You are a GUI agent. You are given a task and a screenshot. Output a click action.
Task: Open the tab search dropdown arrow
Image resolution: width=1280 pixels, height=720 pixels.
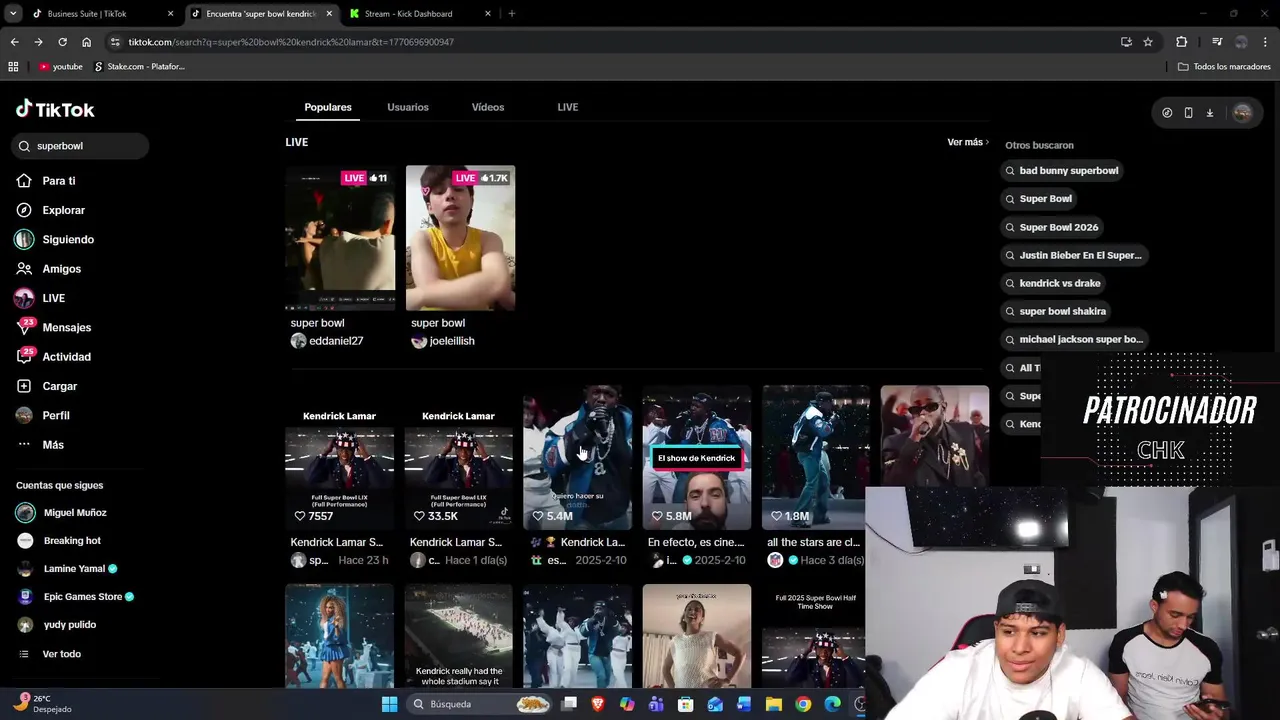13,14
